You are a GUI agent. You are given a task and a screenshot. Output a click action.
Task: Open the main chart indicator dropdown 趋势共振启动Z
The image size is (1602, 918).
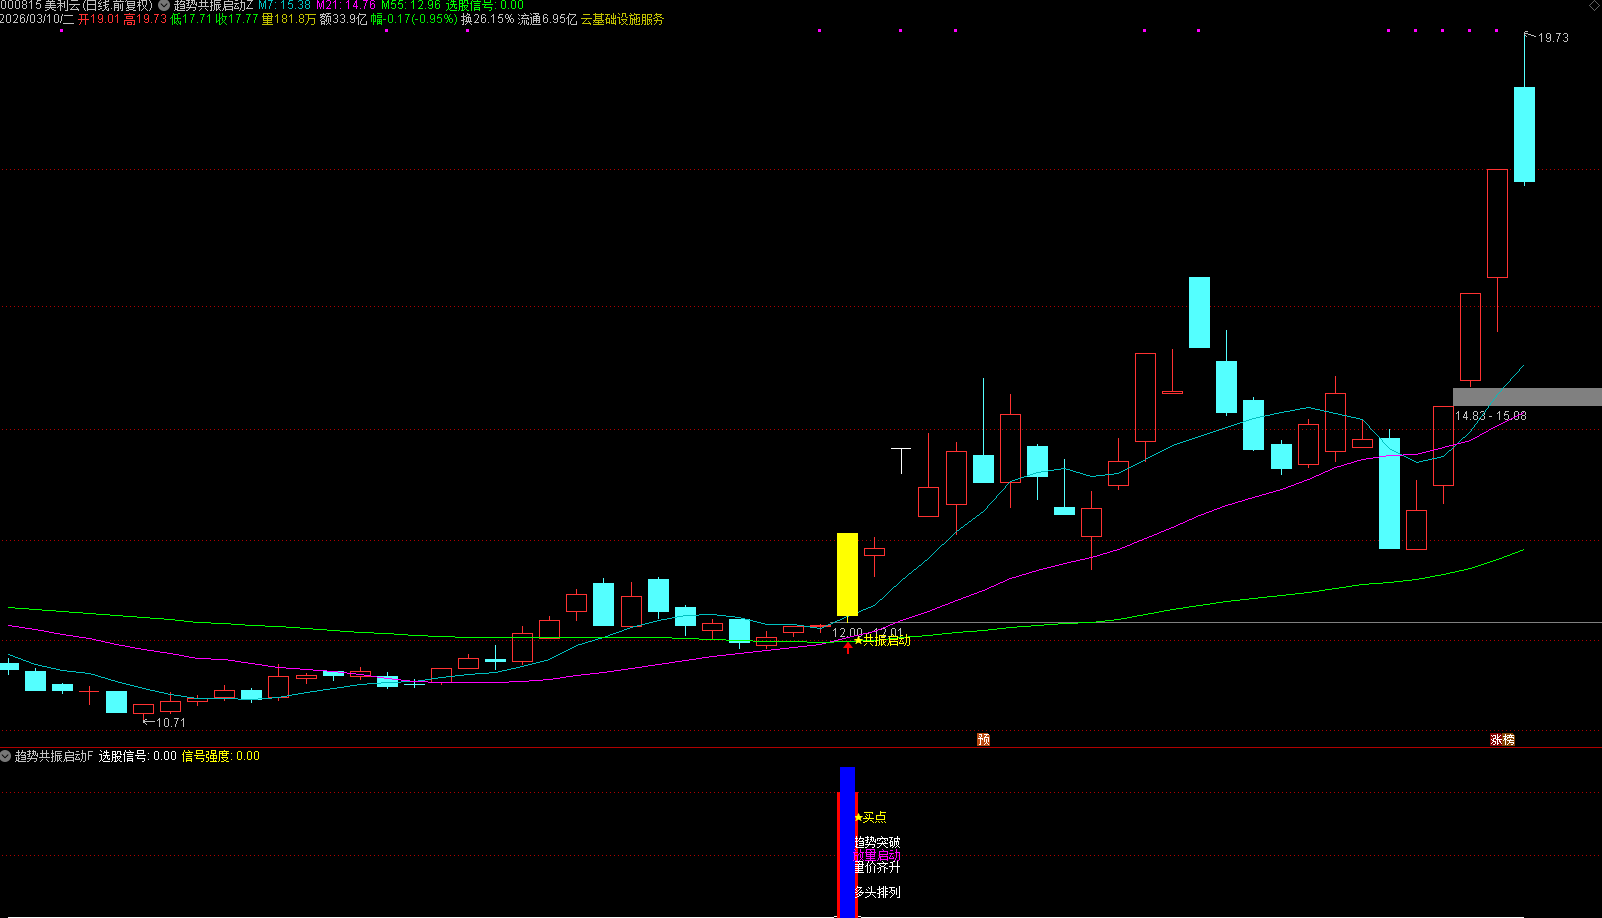click(x=165, y=6)
